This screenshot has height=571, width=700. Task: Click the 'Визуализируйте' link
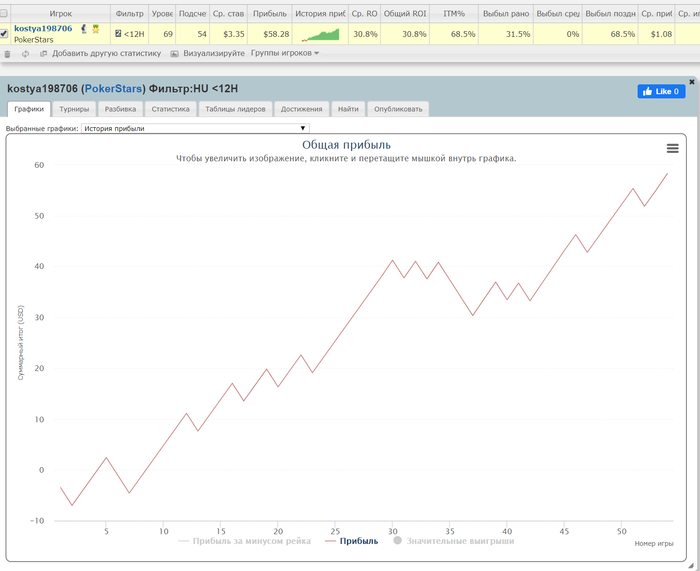[x=214, y=53]
